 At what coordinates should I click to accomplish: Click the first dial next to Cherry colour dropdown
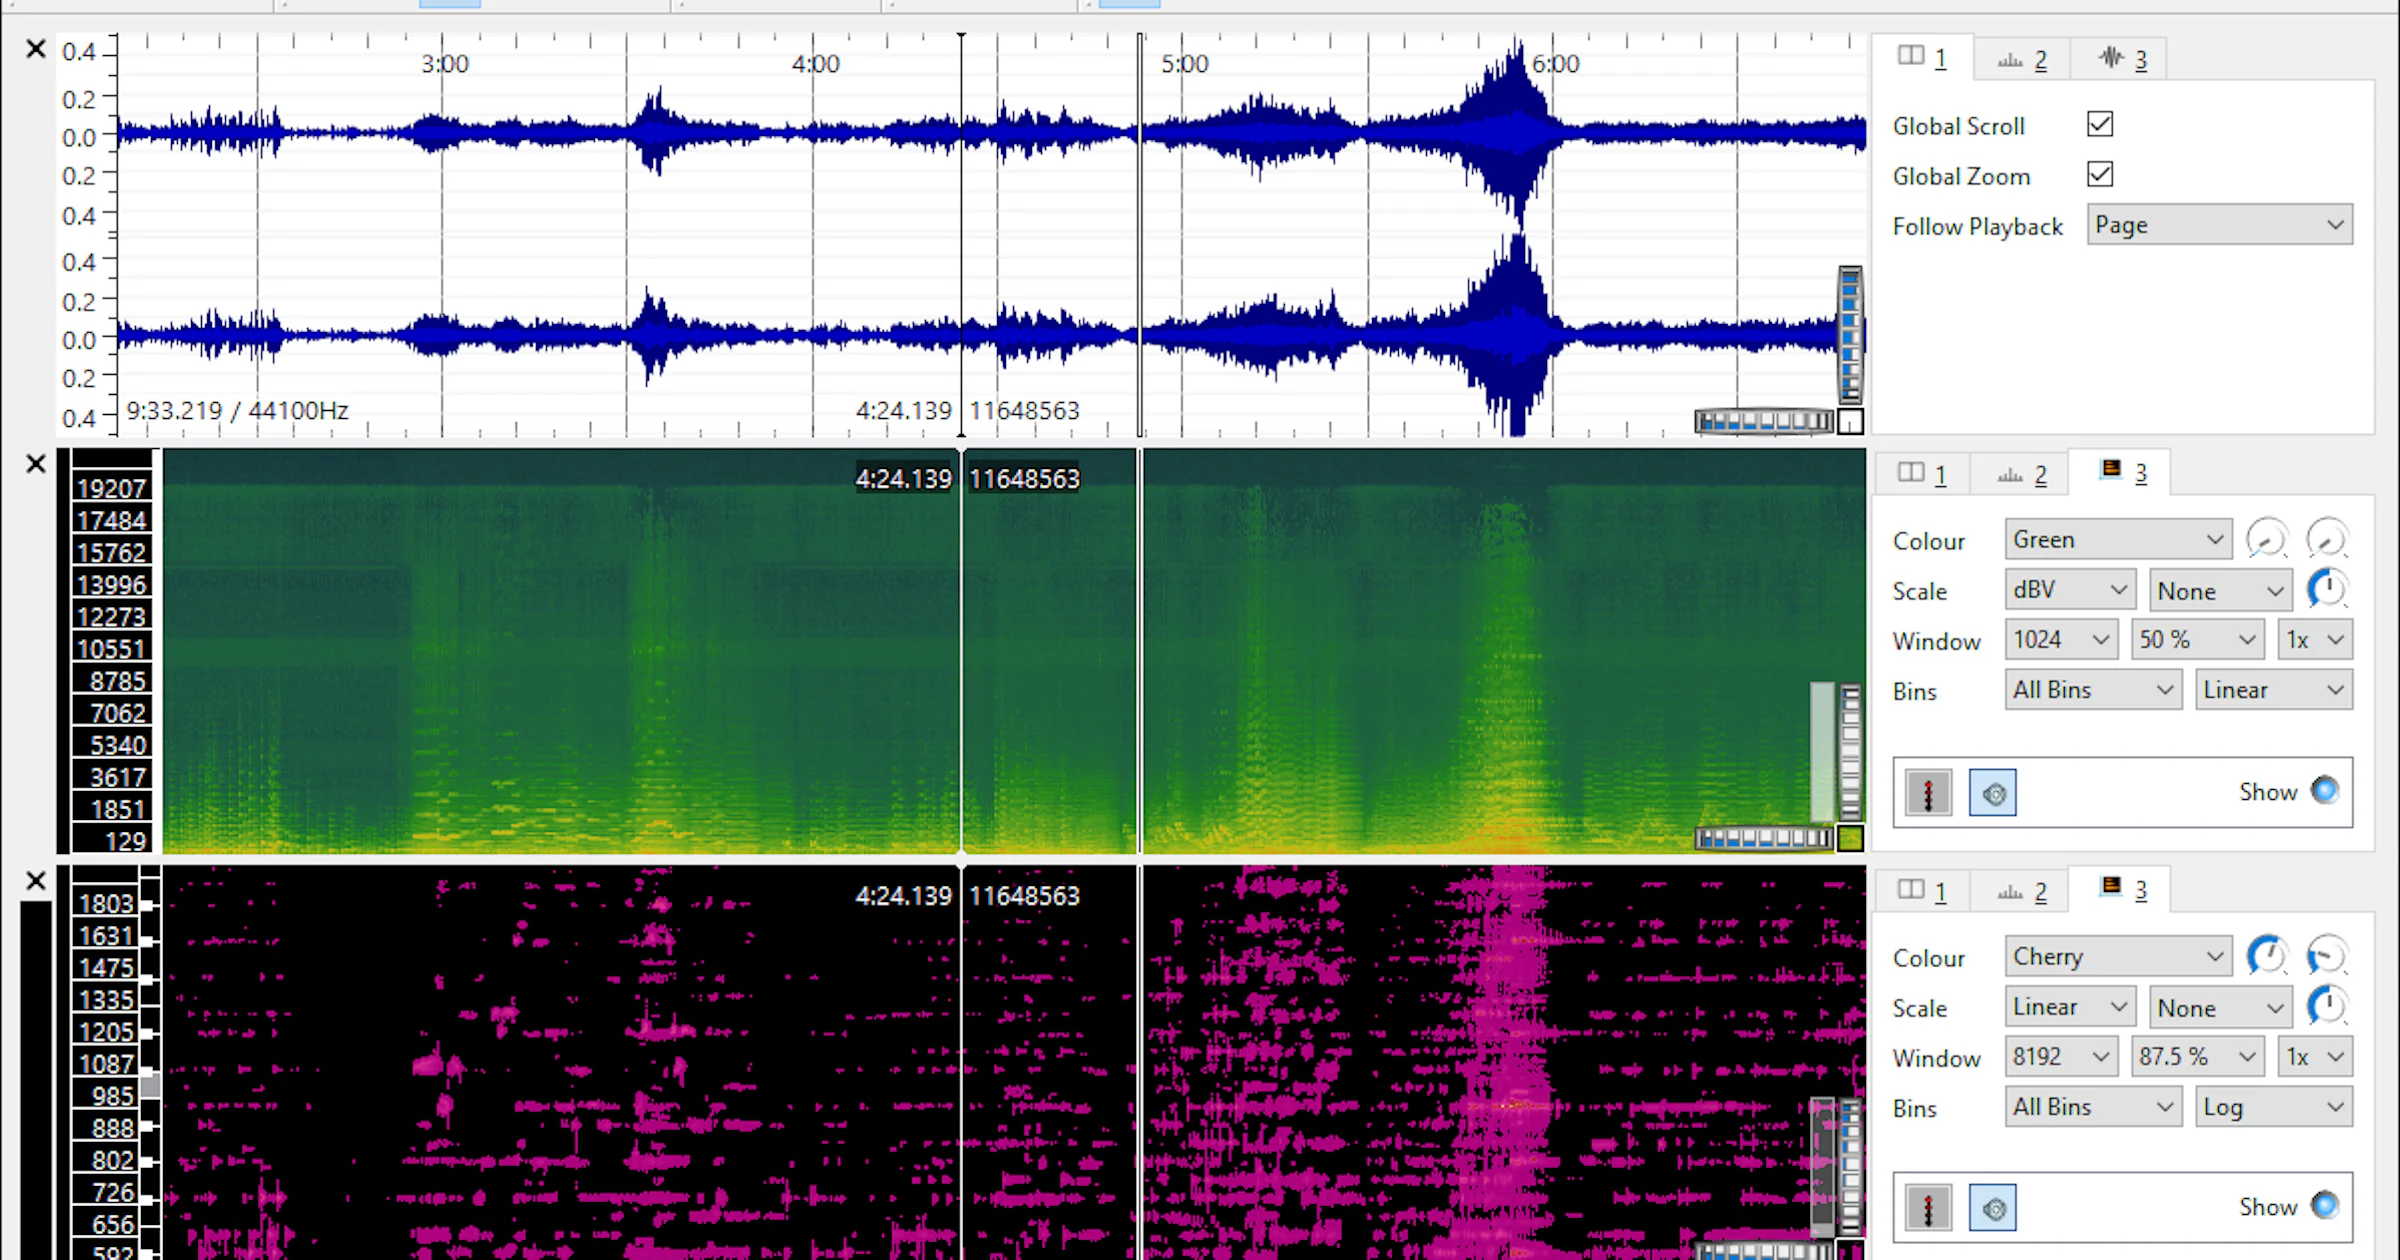click(x=2267, y=956)
